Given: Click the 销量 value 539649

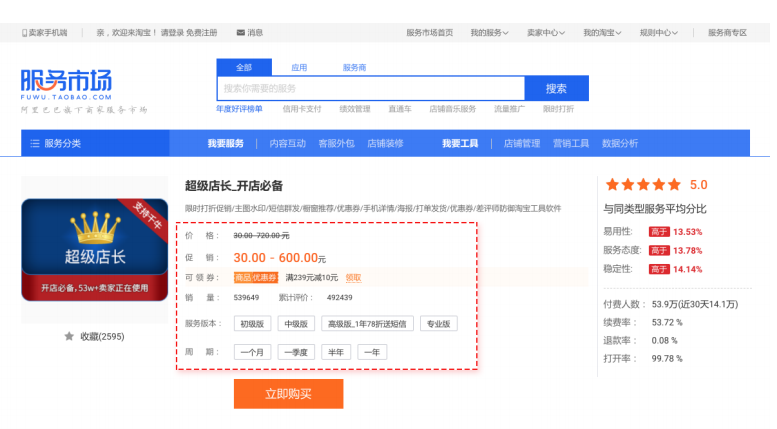Looking at the screenshot, I should 246,298.
